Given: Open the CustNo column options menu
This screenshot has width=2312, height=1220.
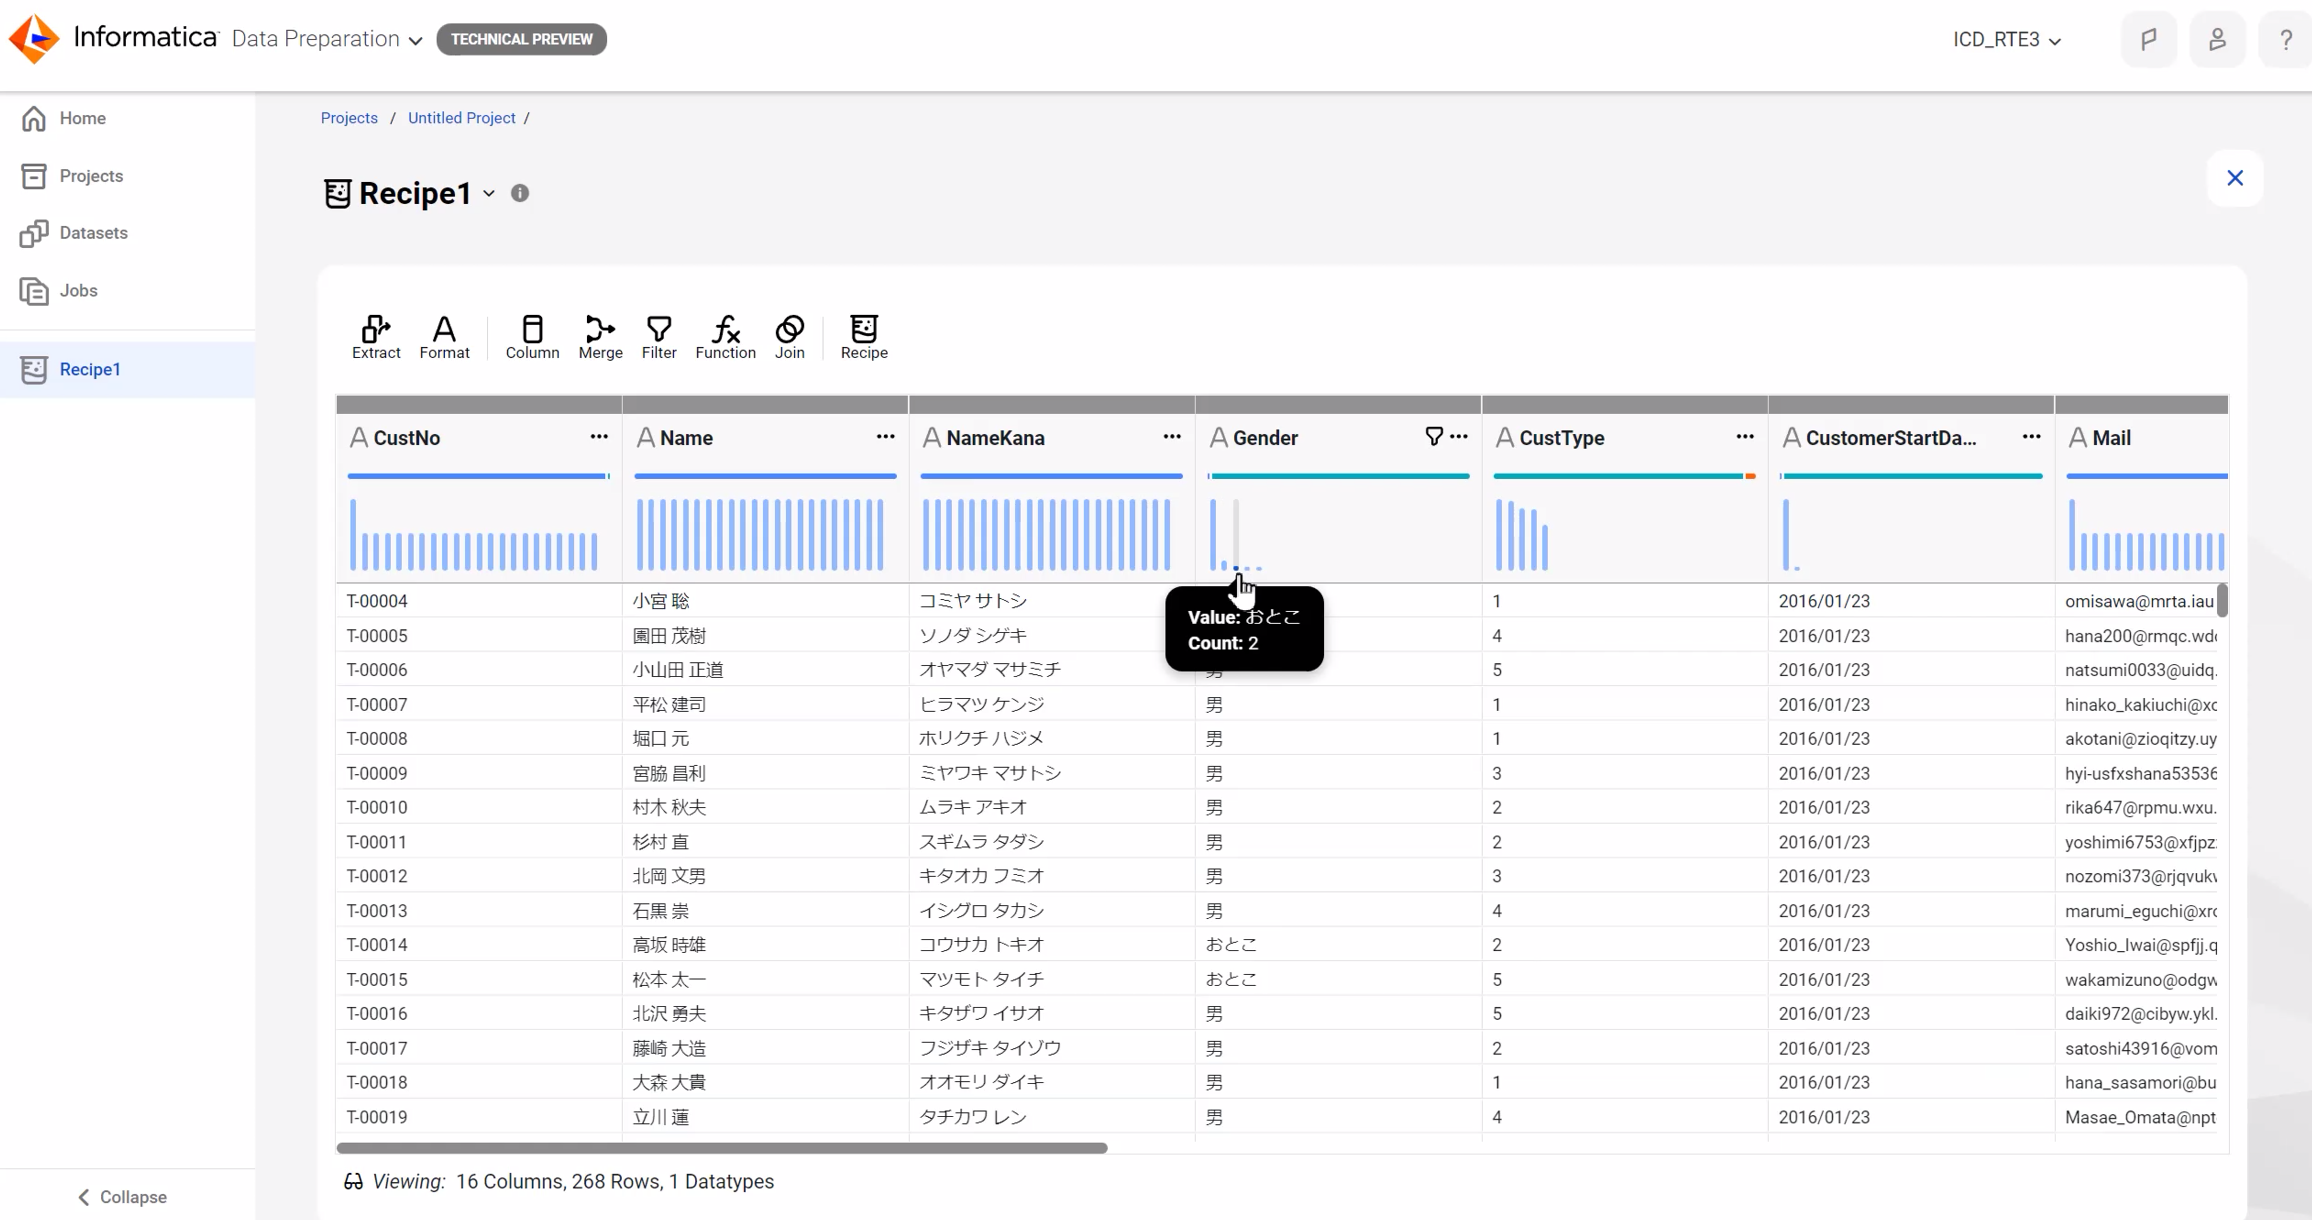Looking at the screenshot, I should (x=598, y=437).
